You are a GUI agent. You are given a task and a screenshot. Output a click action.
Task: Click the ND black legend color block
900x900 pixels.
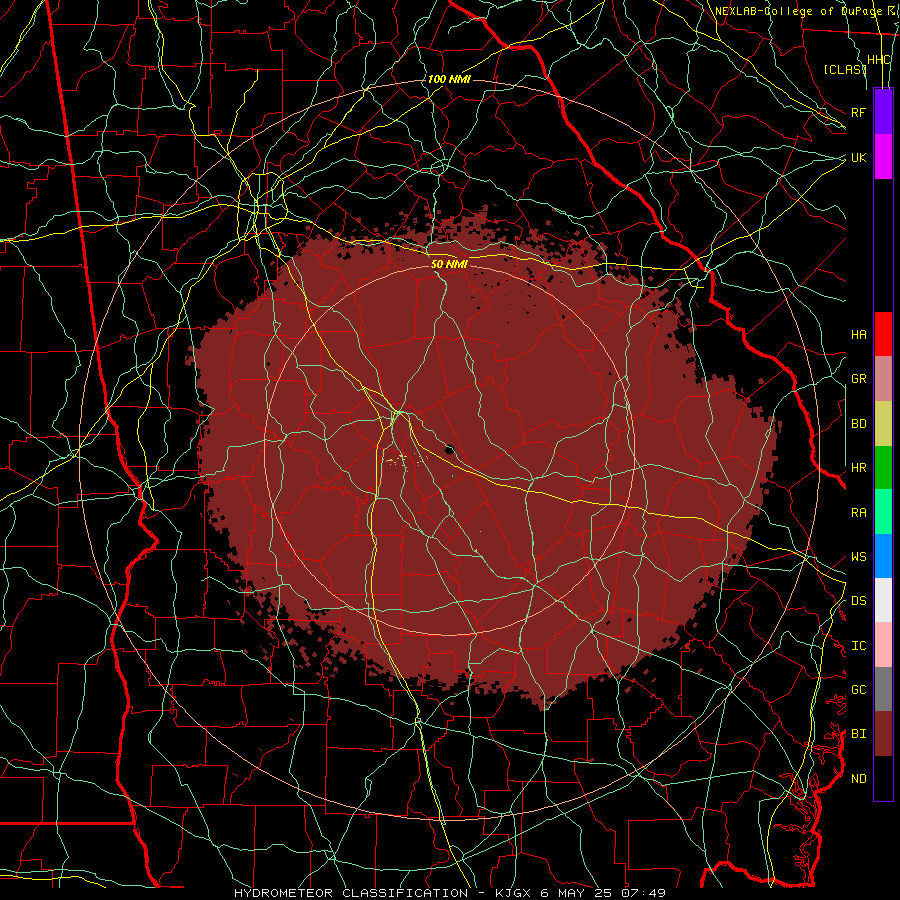tap(883, 778)
